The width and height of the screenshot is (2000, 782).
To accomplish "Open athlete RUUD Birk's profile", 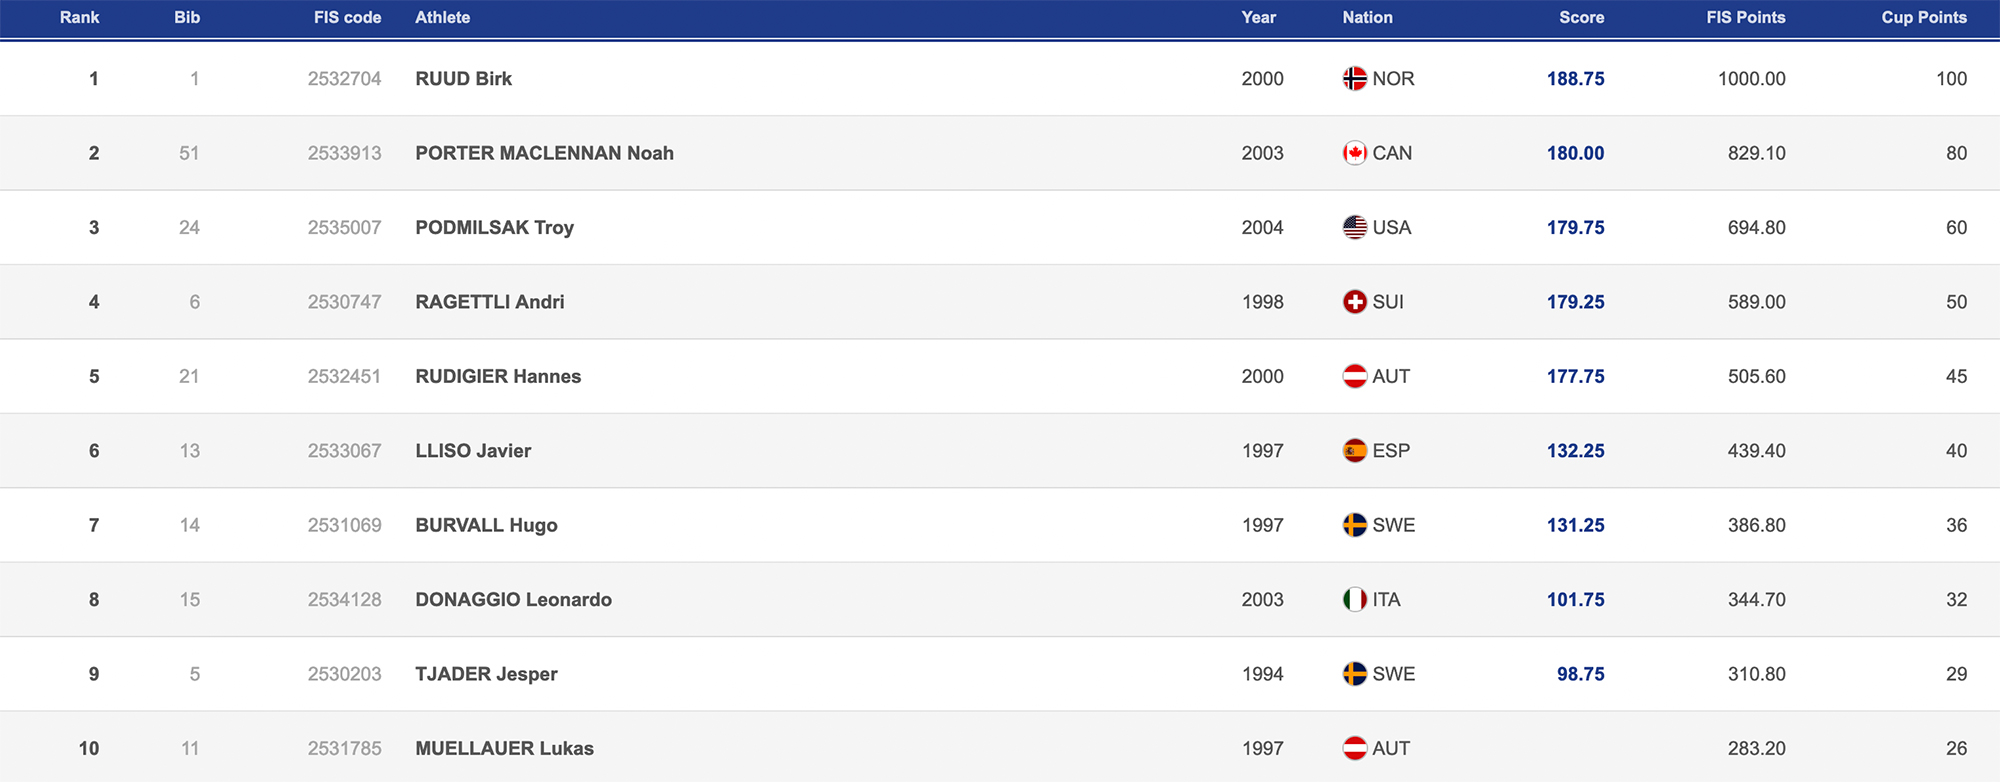I will (463, 79).
